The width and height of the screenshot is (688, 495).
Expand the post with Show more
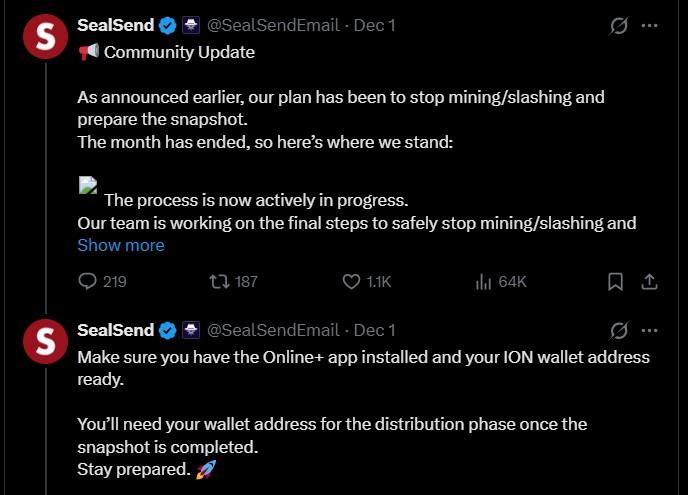pyautogui.click(x=121, y=245)
